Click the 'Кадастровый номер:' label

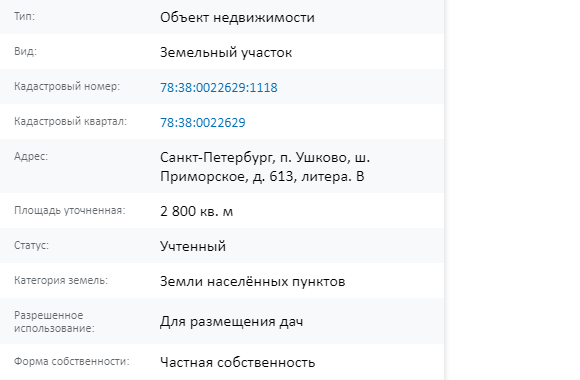click(67, 86)
